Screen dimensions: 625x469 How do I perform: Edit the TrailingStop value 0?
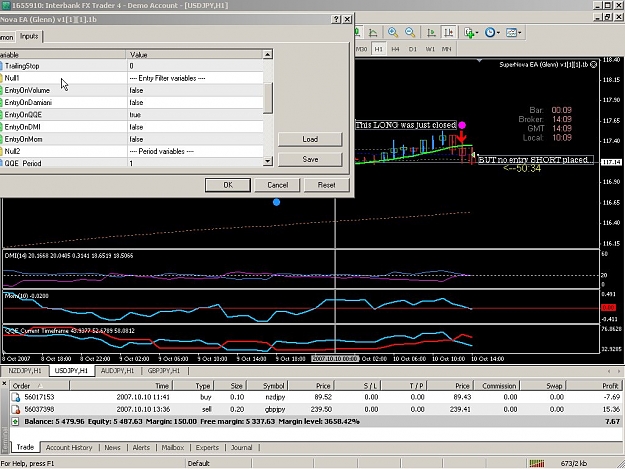[x=195, y=66]
